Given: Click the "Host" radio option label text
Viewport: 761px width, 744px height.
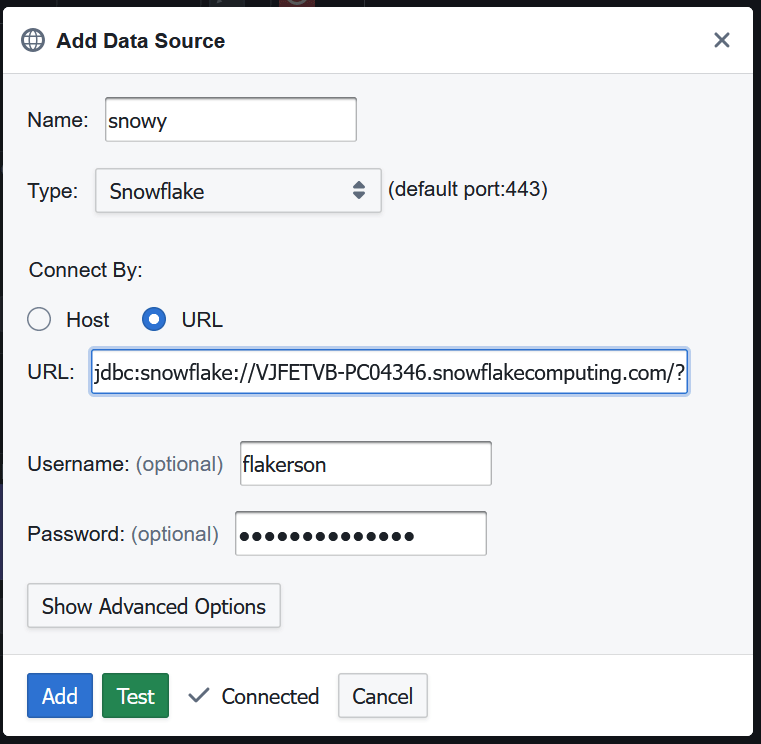Looking at the screenshot, I should coord(88,320).
